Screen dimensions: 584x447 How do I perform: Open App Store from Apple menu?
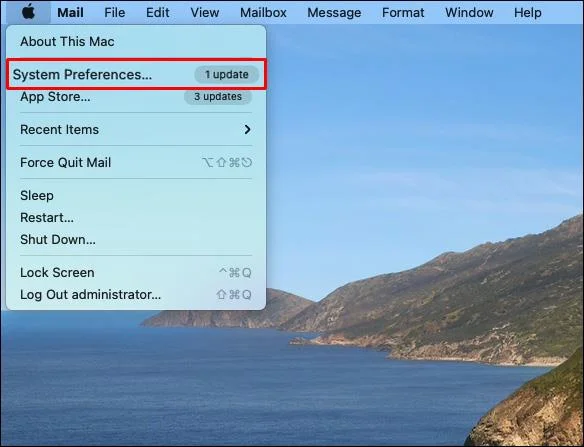(x=136, y=97)
